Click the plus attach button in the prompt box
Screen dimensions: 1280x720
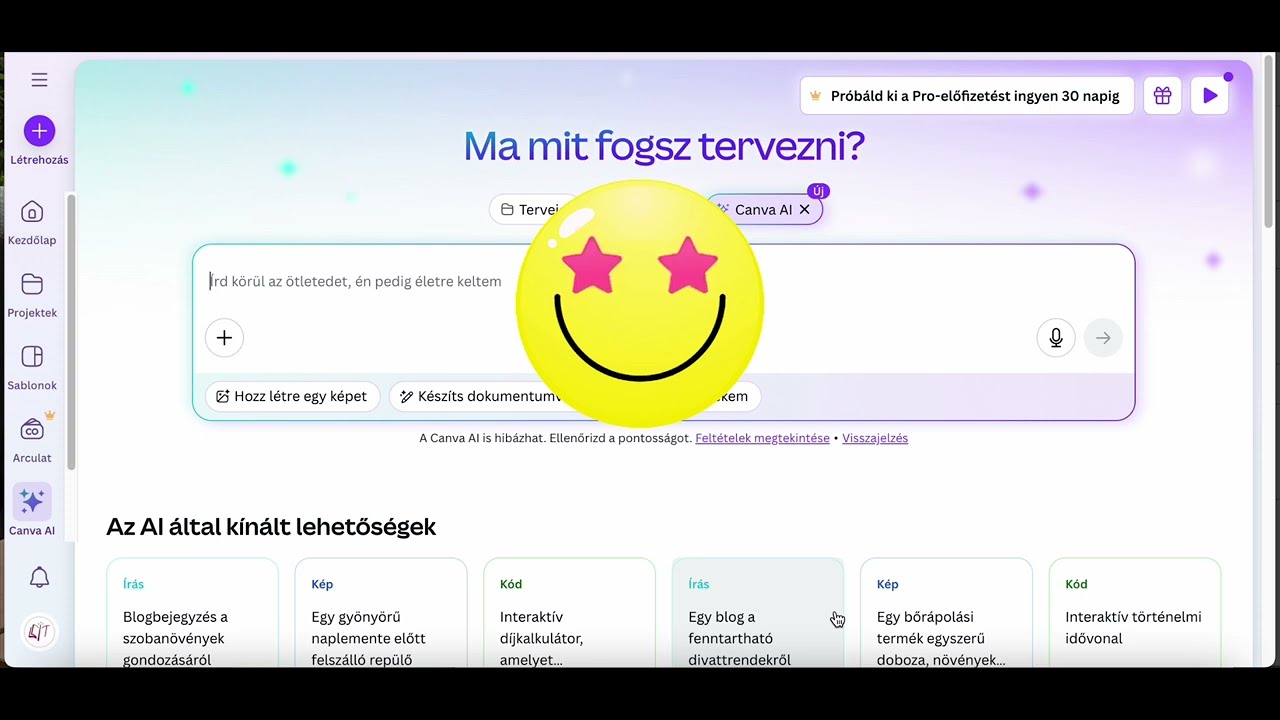pyautogui.click(x=224, y=338)
